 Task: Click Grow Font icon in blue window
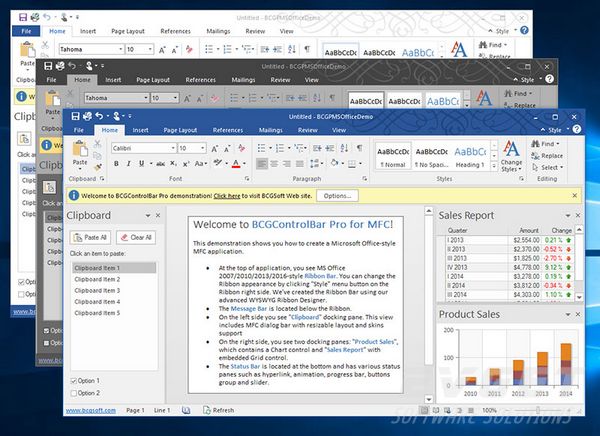(215, 148)
